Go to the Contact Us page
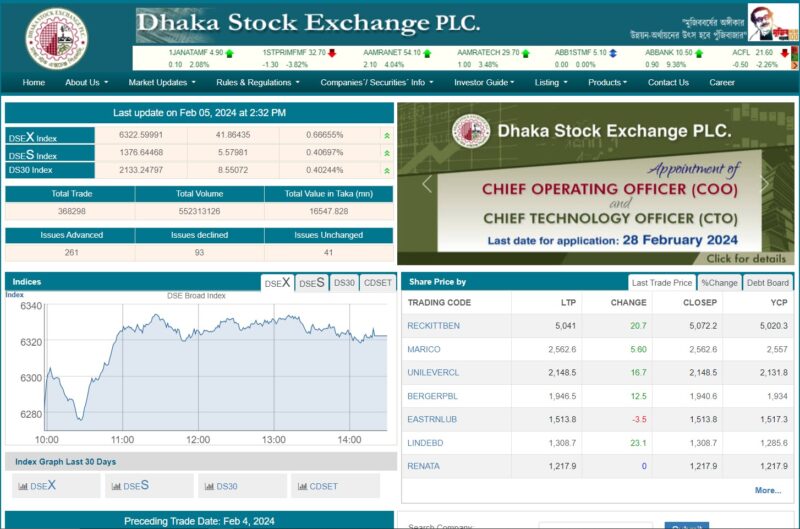Viewport: 800px width, 529px height. (668, 82)
